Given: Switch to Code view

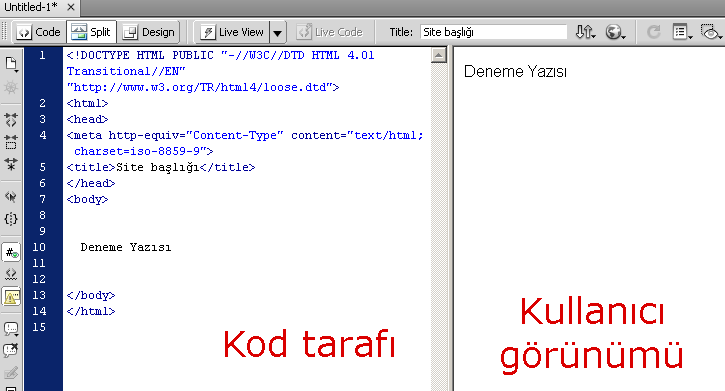Looking at the screenshot, I should coord(38,32).
